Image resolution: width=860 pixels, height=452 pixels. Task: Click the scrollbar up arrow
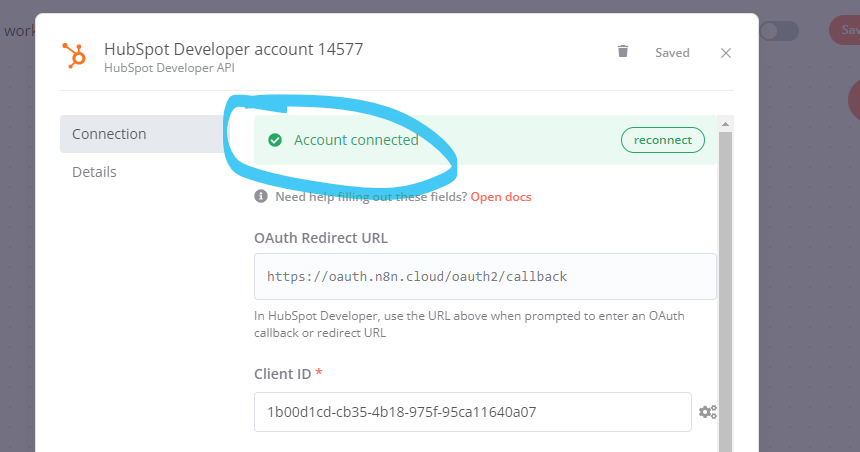pos(726,123)
